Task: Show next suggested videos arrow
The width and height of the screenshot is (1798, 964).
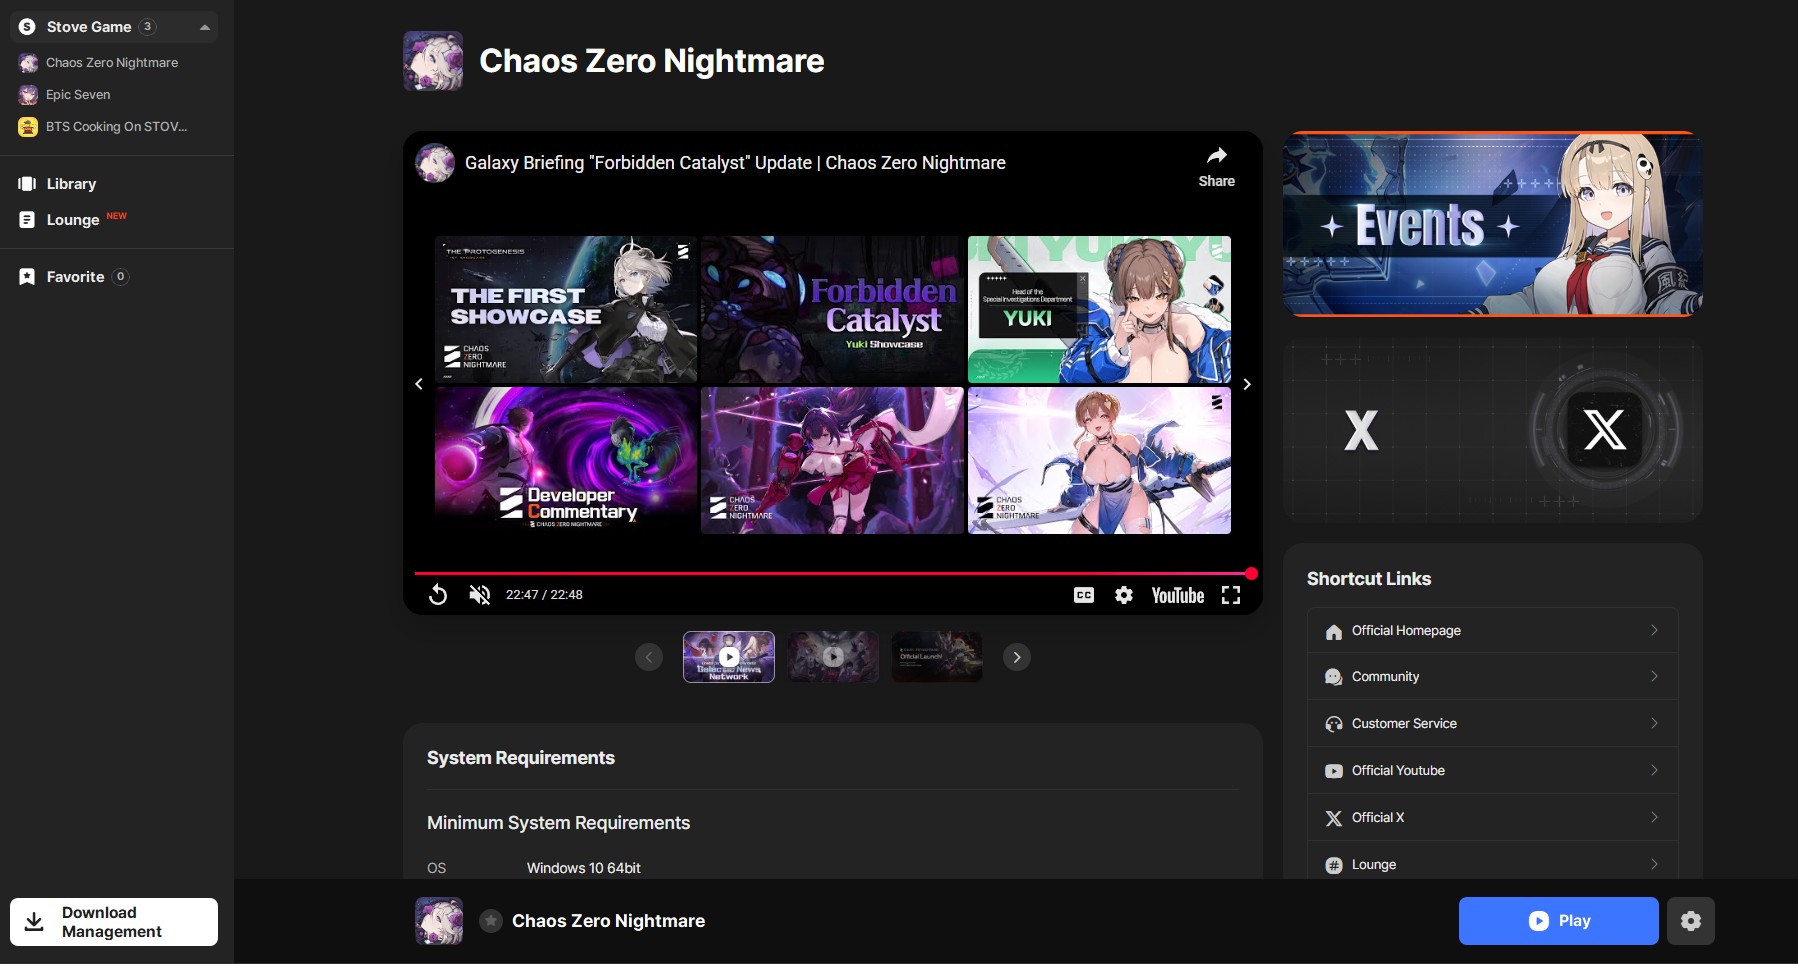Action: 1247,384
